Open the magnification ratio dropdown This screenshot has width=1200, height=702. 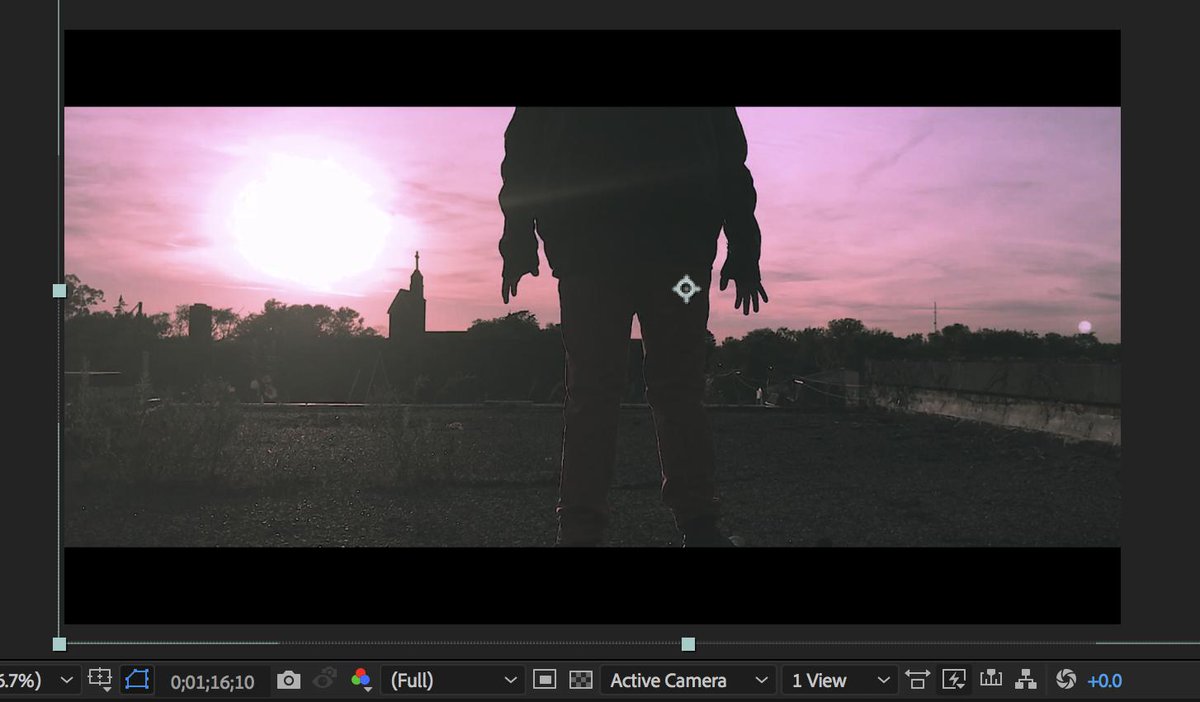tap(38, 681)
